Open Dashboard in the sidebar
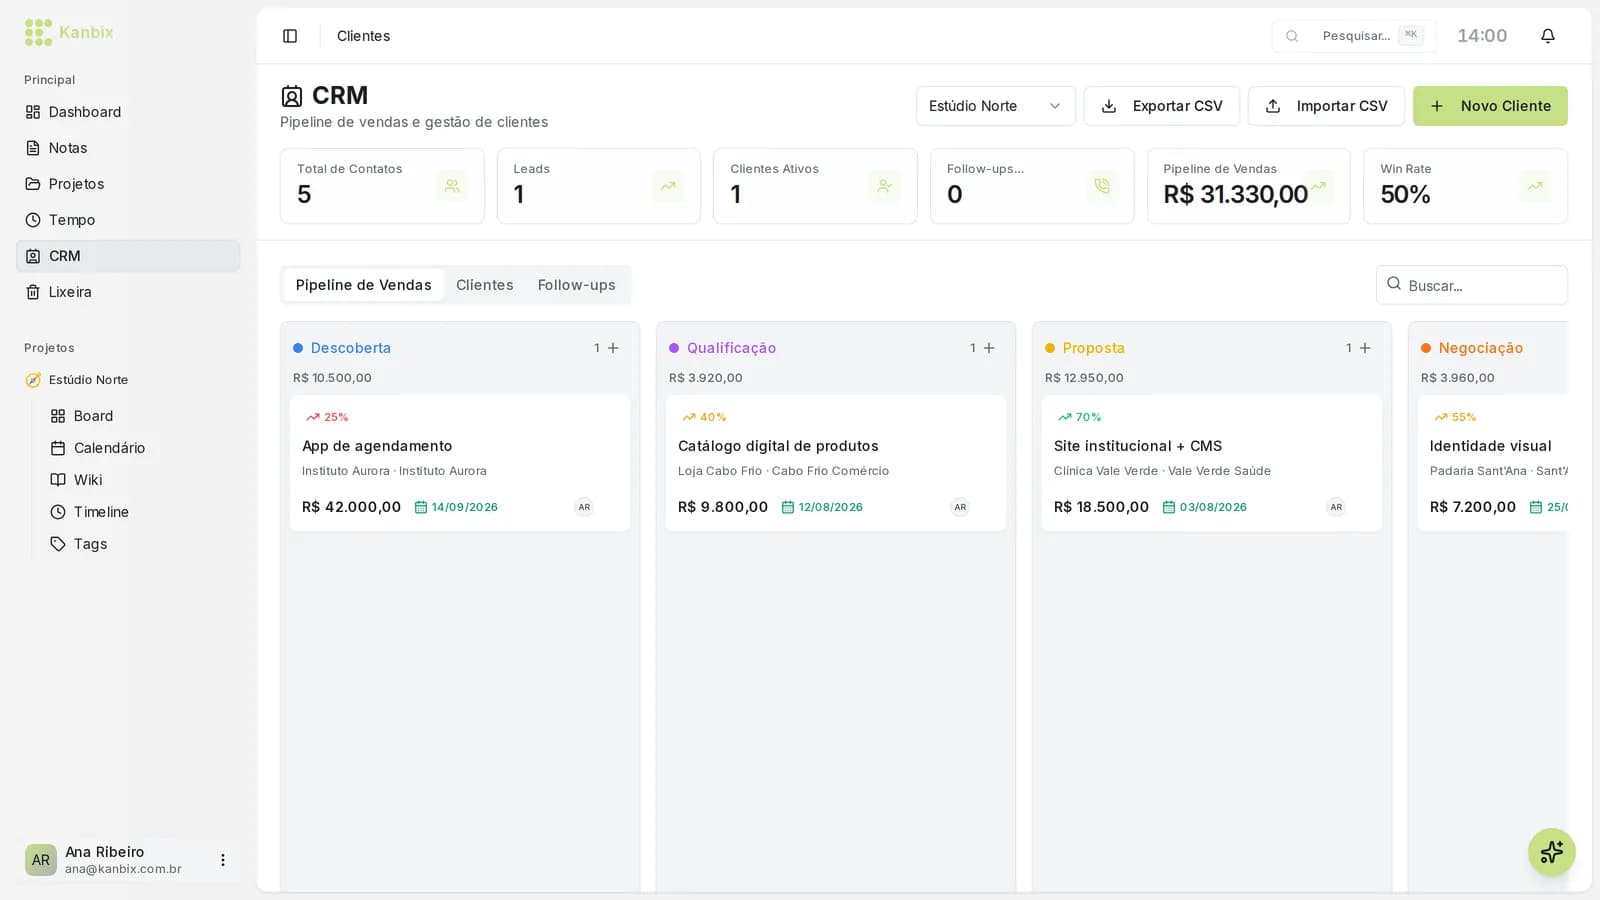 pyautogui.click(x=128, y=112)
